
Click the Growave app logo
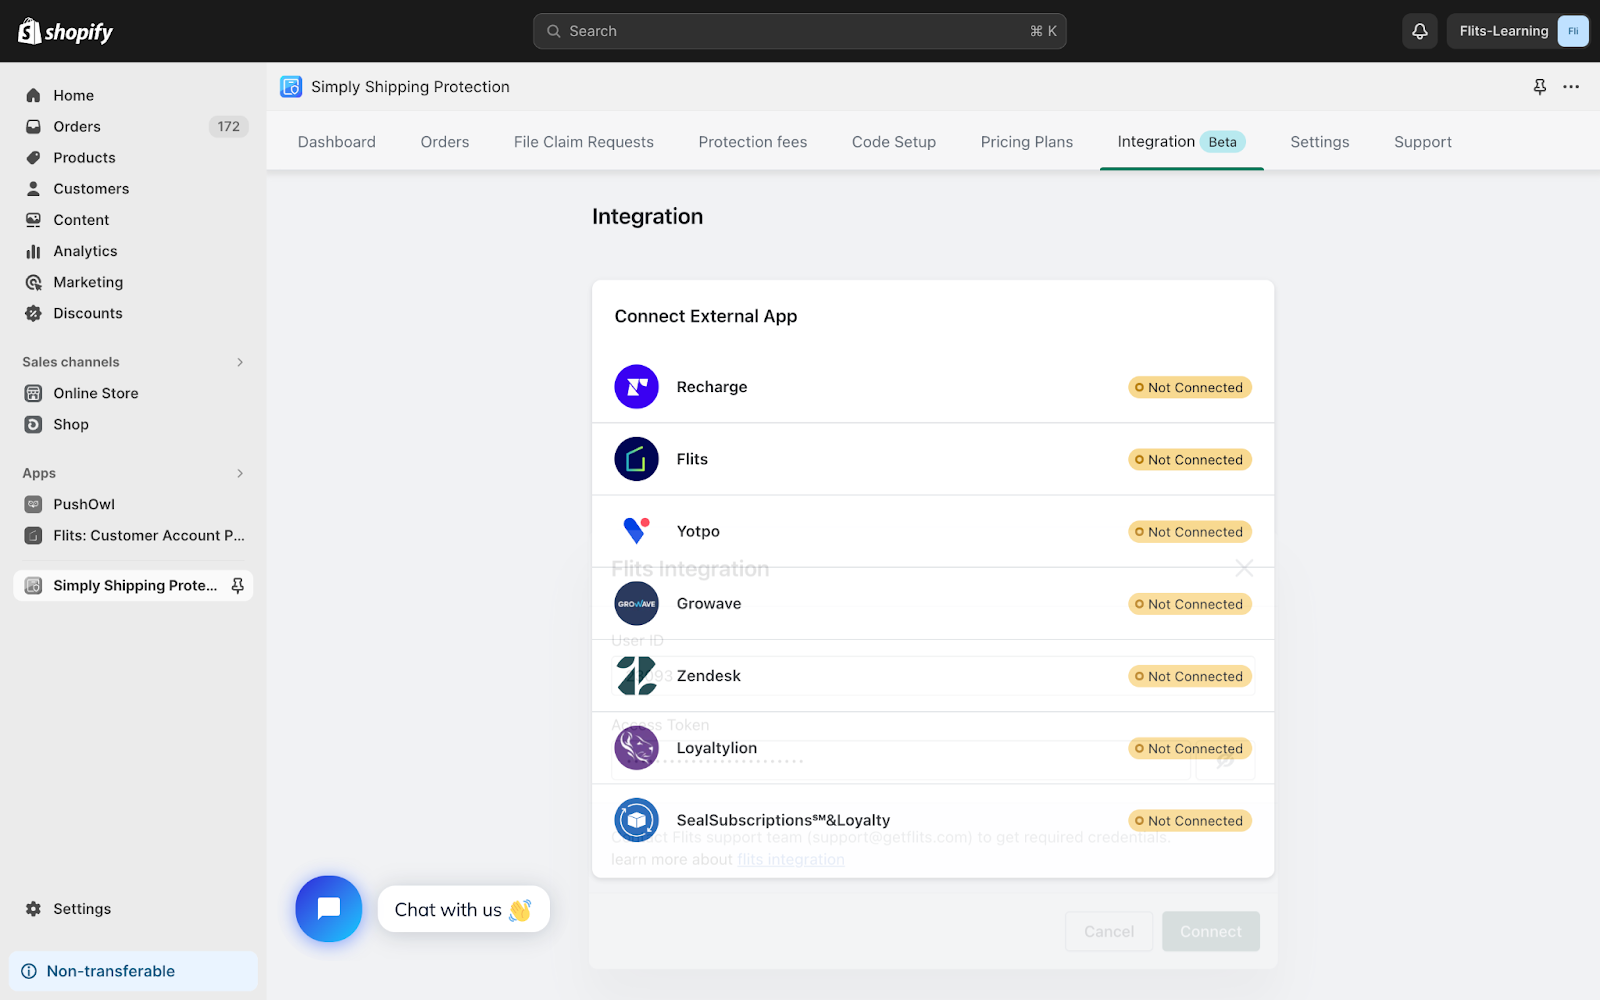[636, 603]
